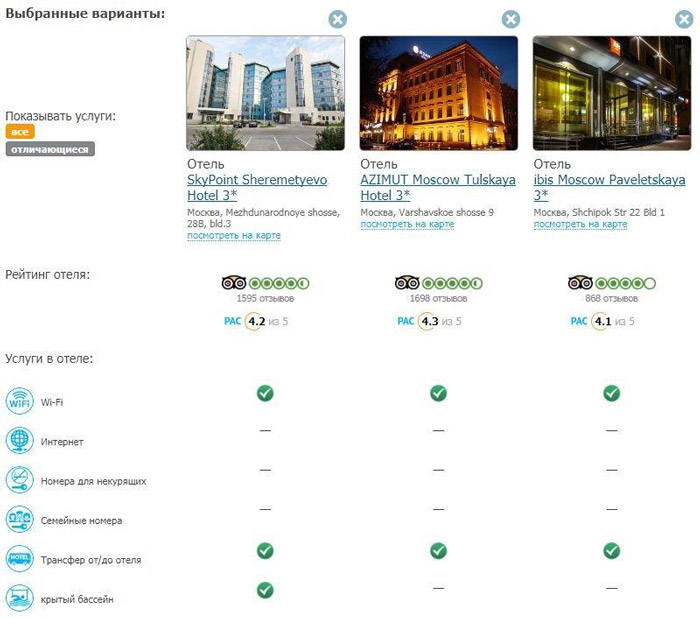Click TripAdvisor owl icon for ibis
700x619 pixels.
pyautogui.click(x=580, y=283)
